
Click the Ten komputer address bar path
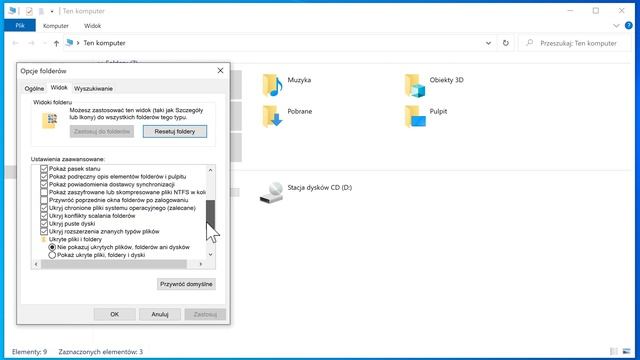click(x=104, y=43)
